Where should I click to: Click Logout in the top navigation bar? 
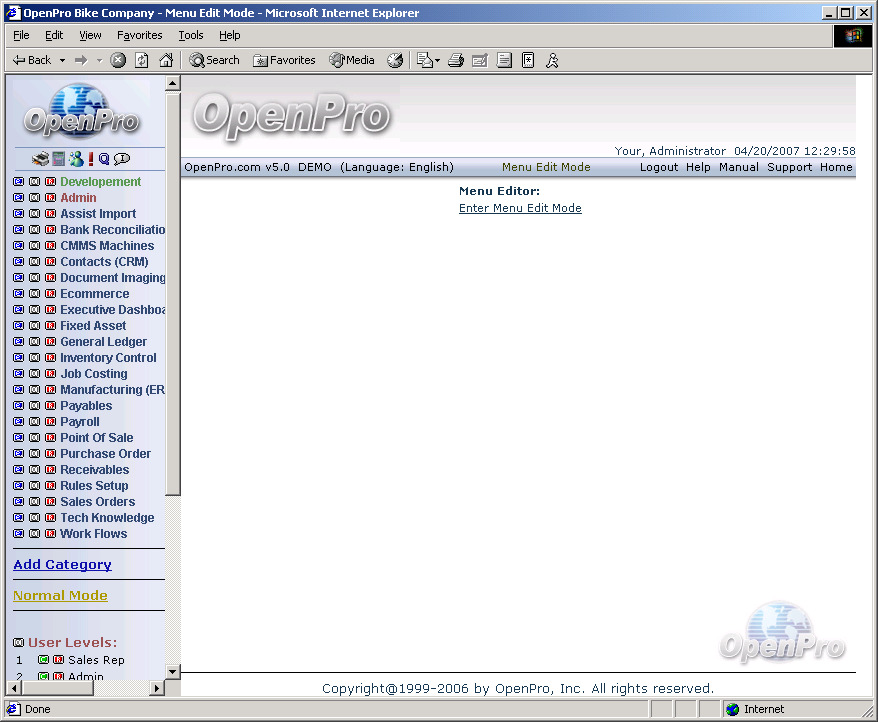tap(659, 167)
